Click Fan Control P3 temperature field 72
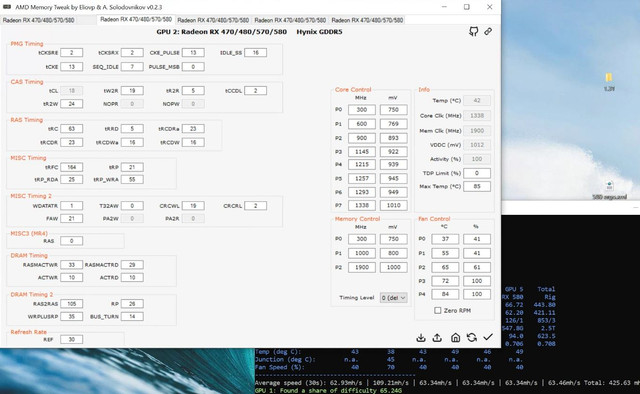640x394 pixels. pos(445,281)
